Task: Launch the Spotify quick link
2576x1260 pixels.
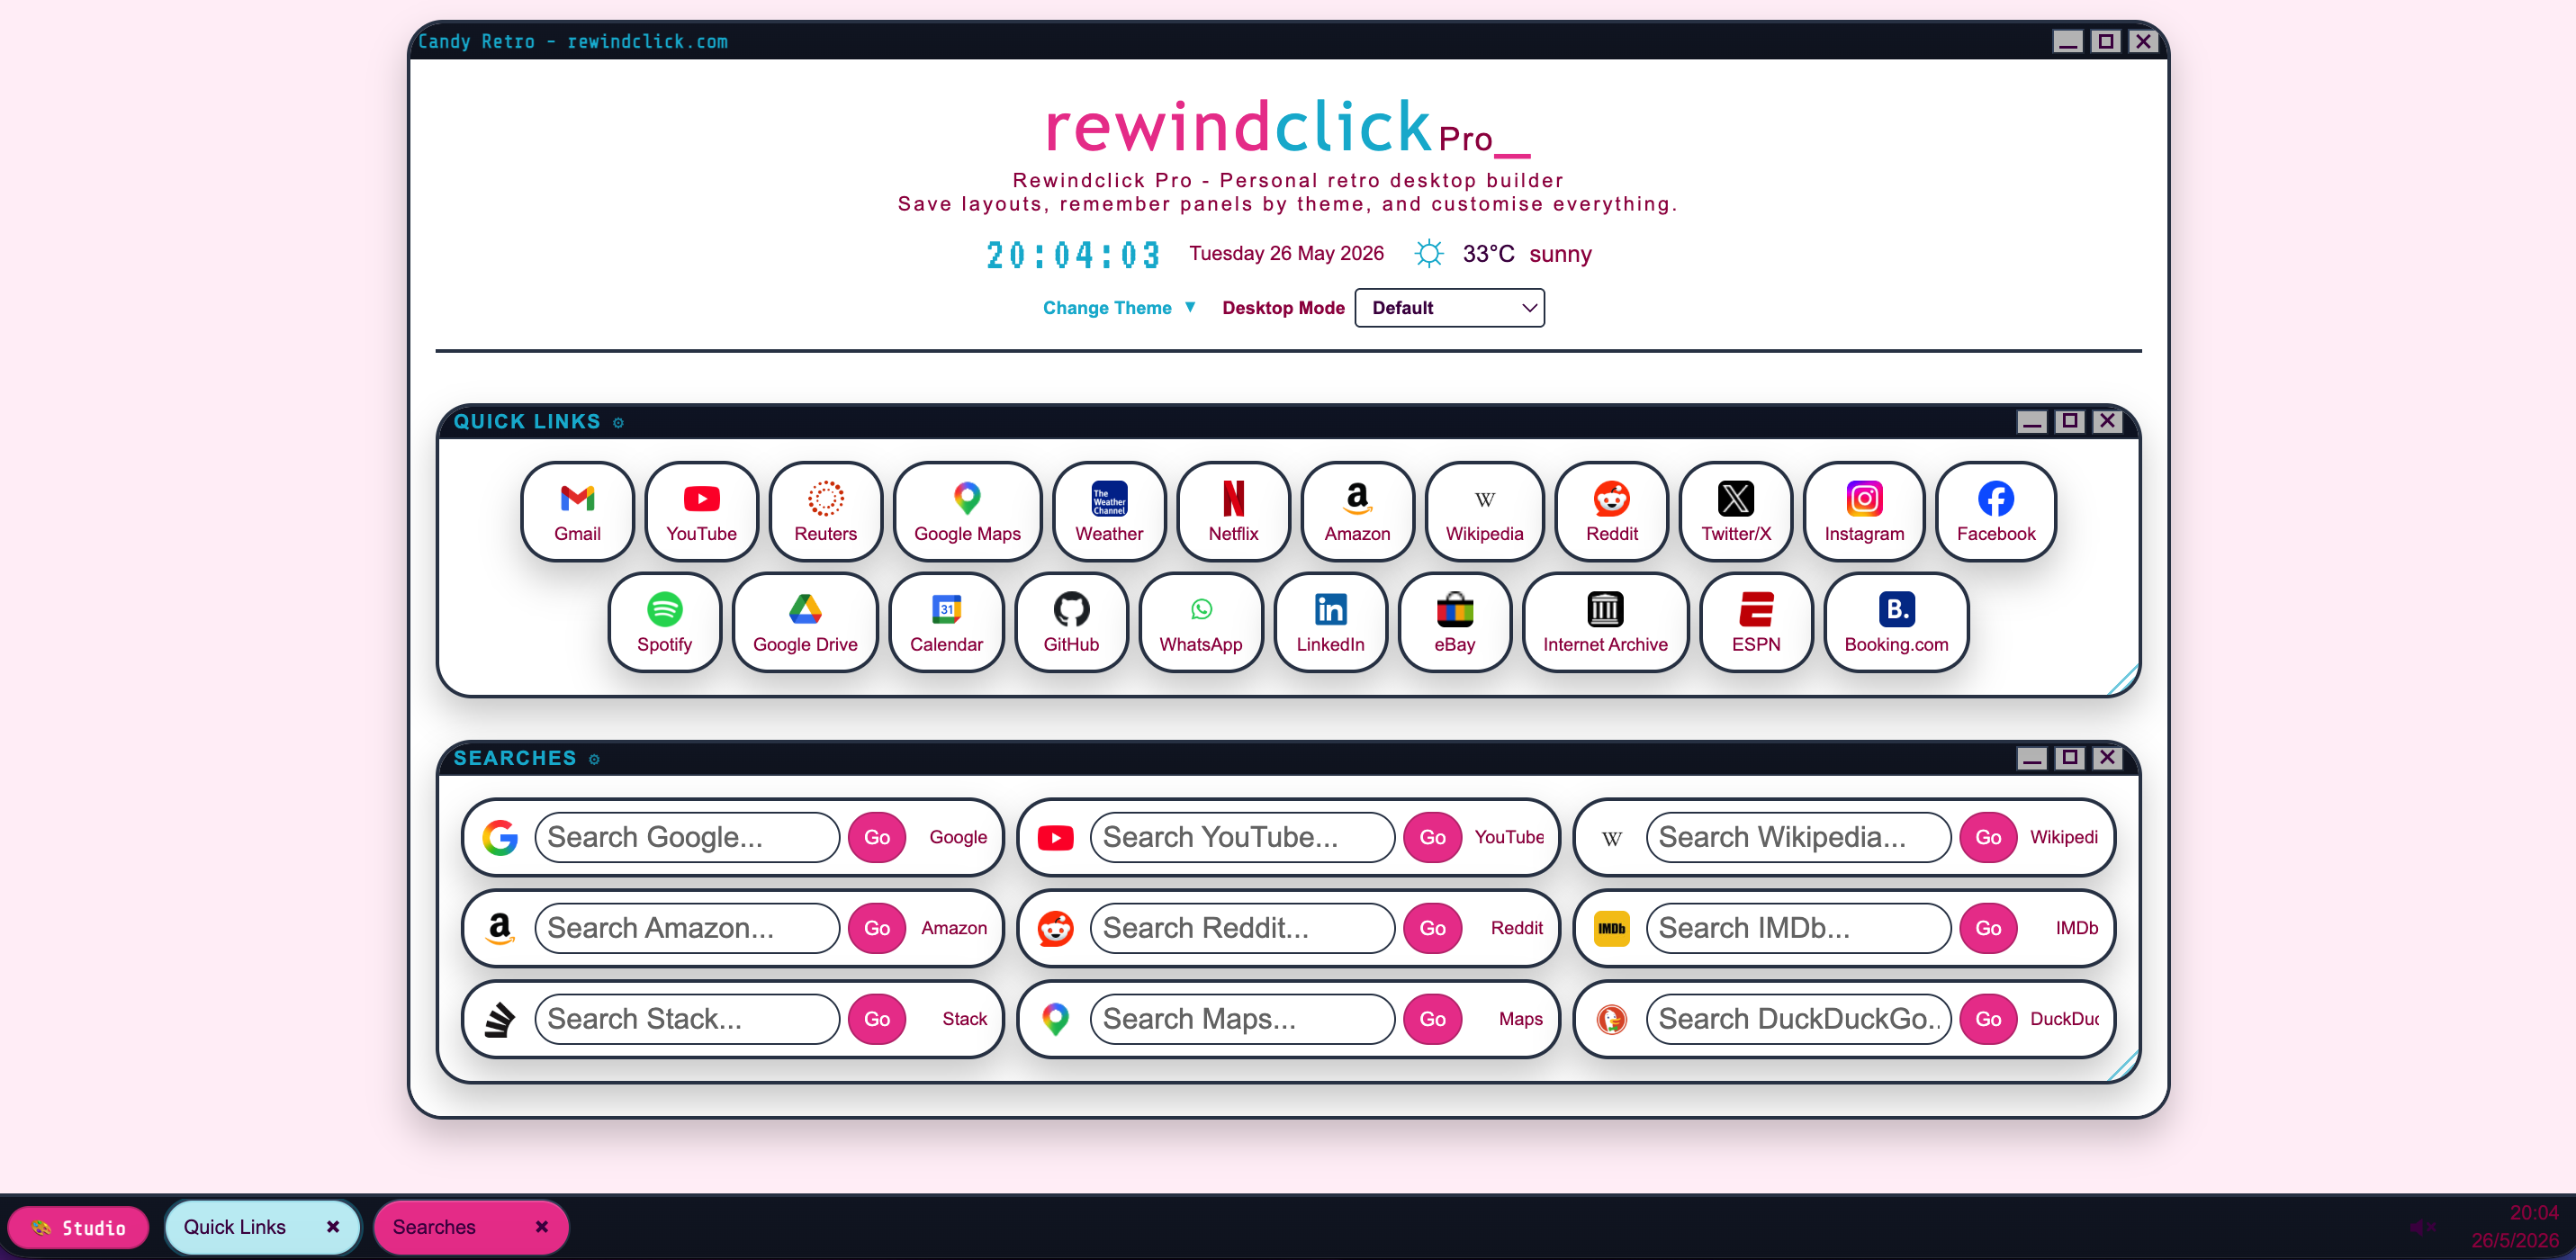Action: click(664, 623)
